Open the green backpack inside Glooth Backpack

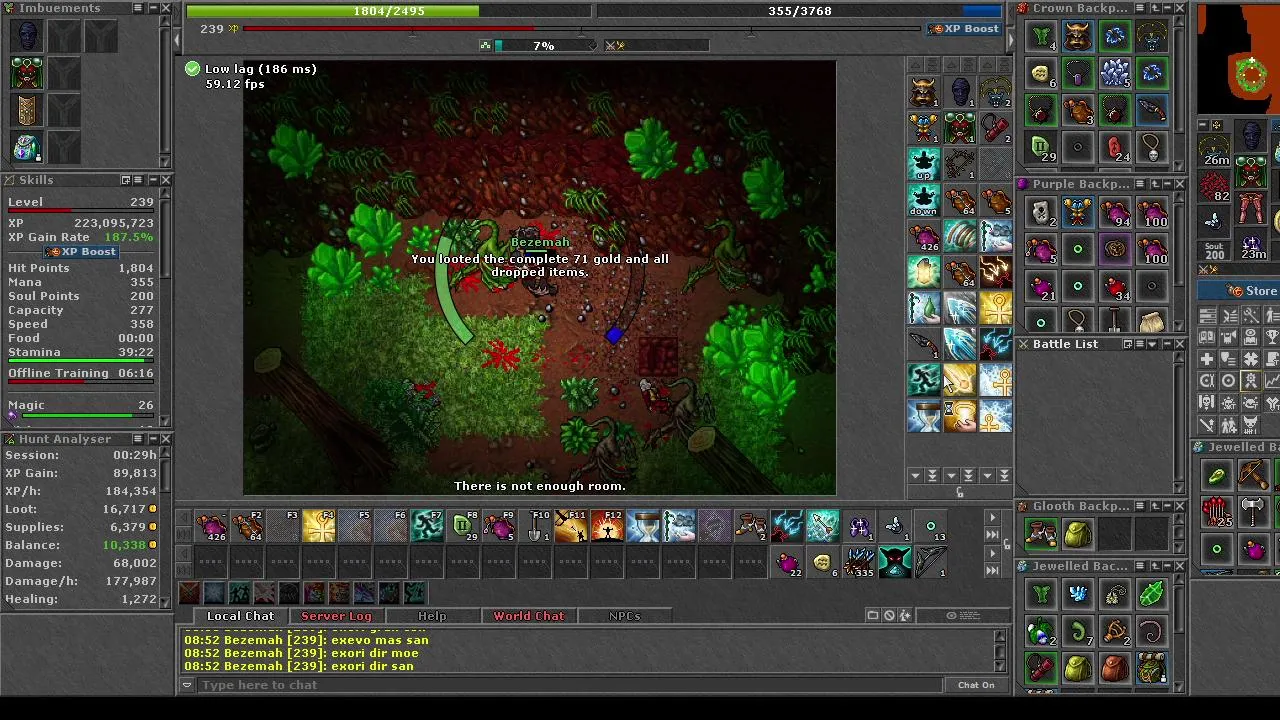click(1078, 535)
